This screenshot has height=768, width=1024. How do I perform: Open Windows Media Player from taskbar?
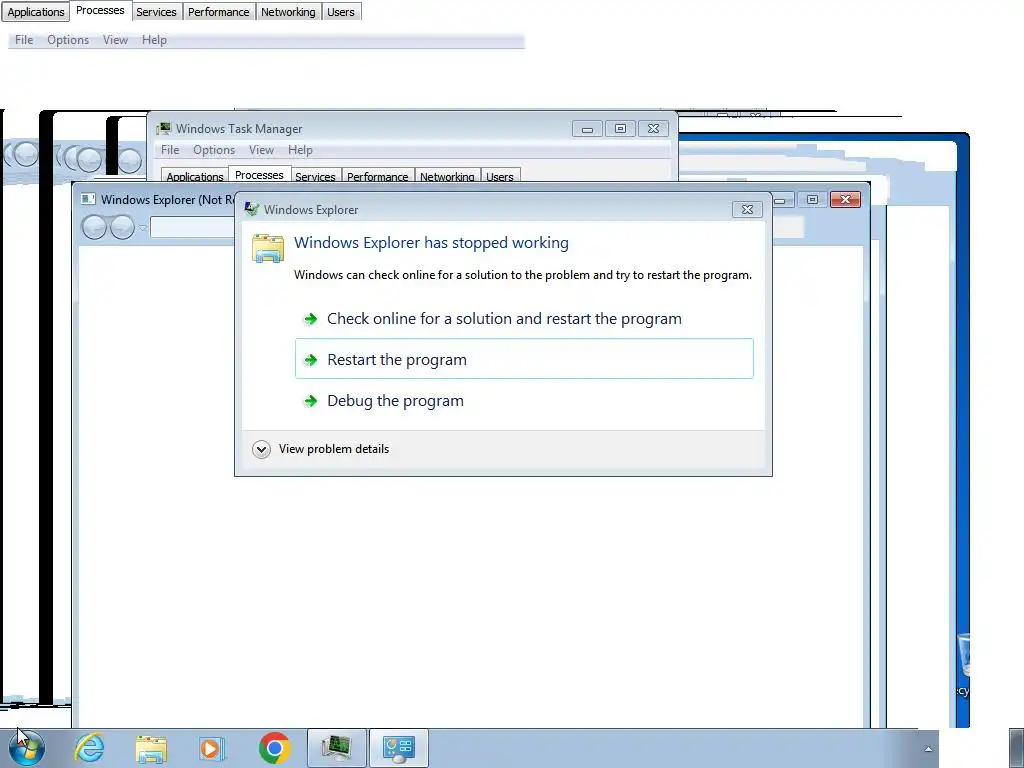[212, 748]
